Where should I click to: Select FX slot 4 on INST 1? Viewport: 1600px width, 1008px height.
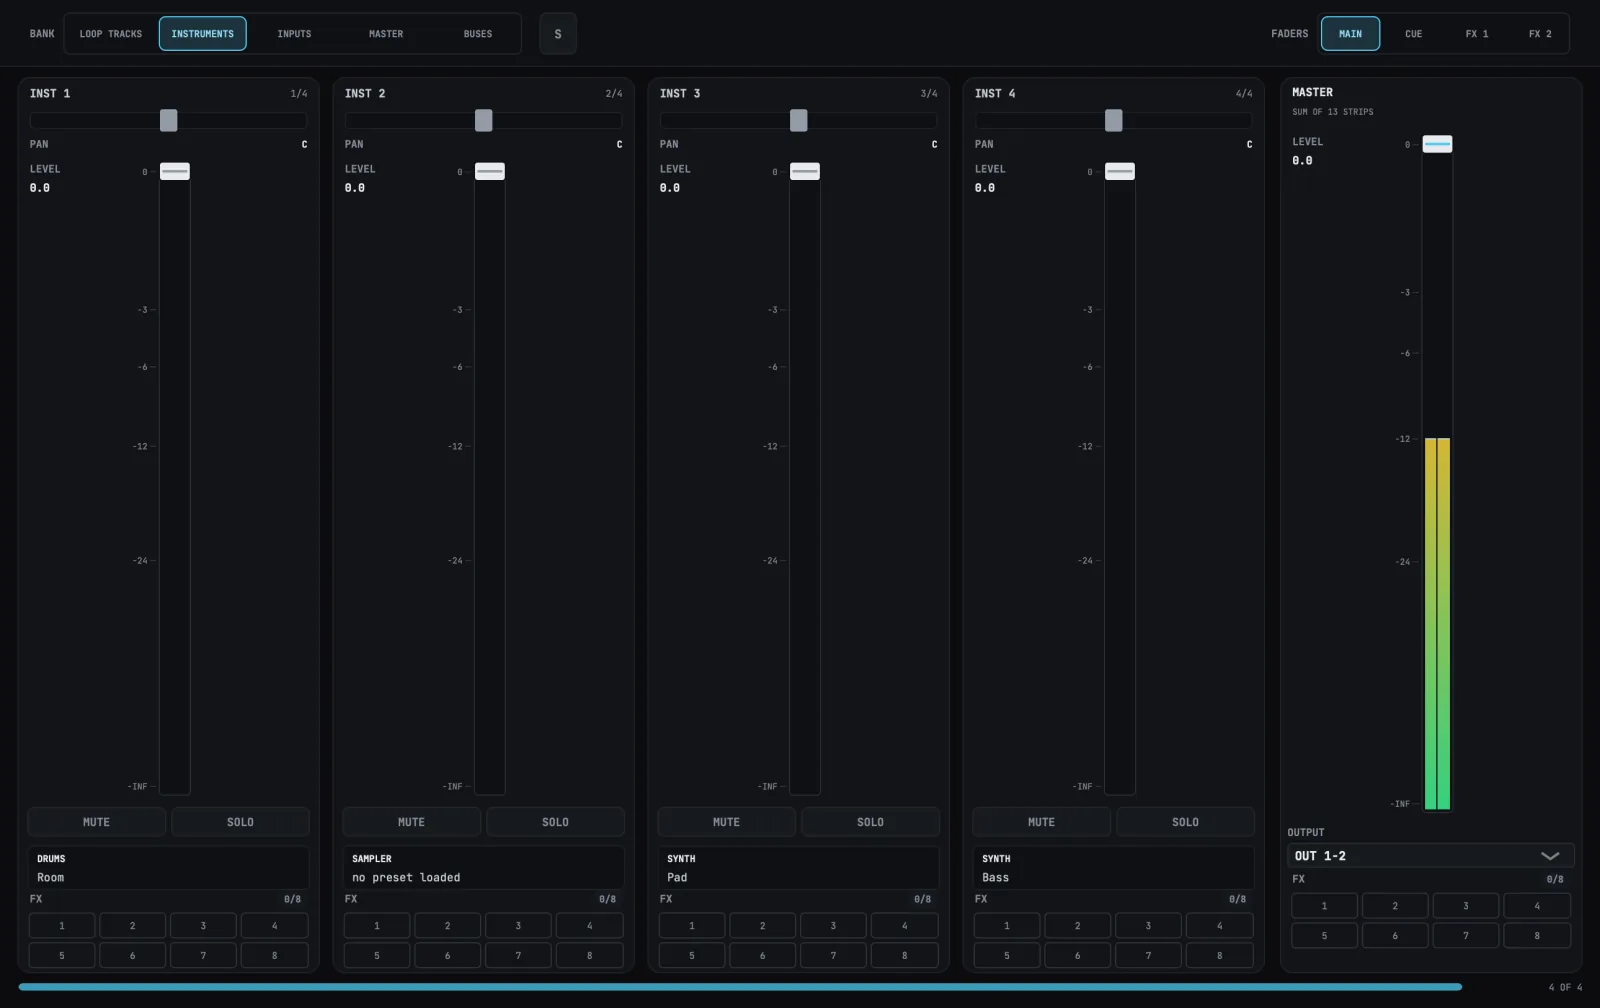(275, 926)
